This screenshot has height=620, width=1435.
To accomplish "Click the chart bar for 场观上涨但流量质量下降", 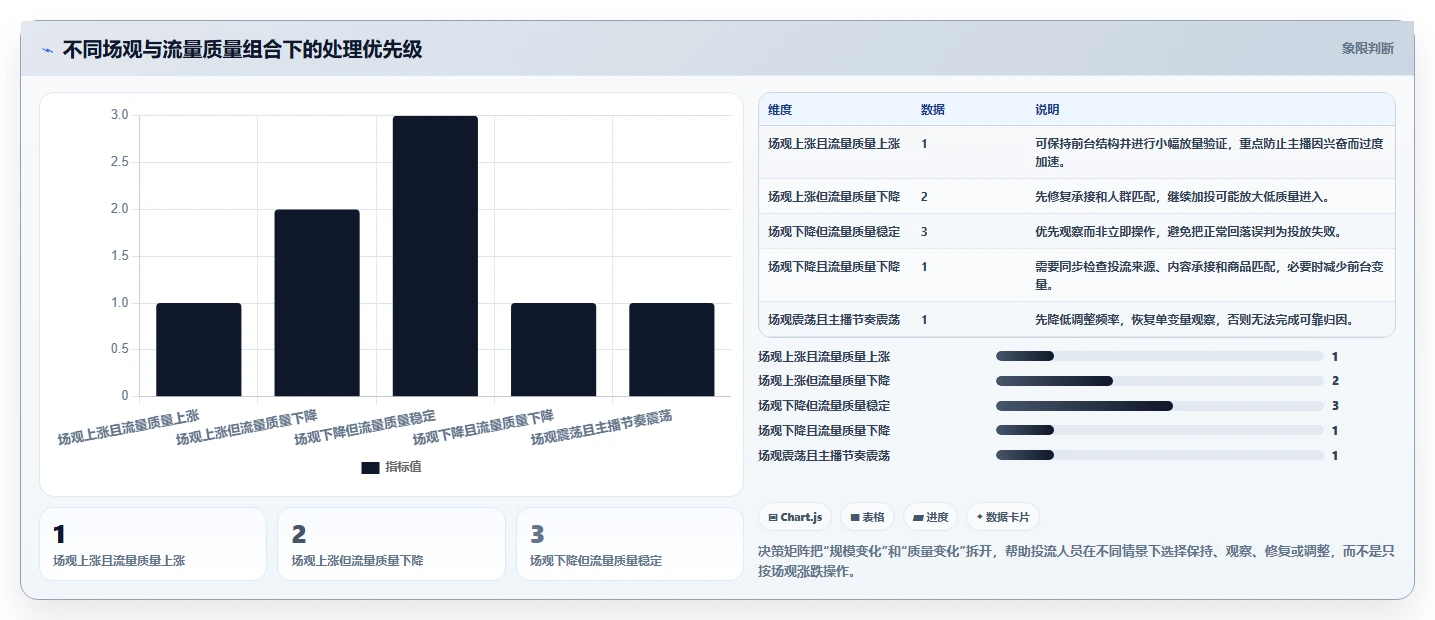I will coord(317,303).
